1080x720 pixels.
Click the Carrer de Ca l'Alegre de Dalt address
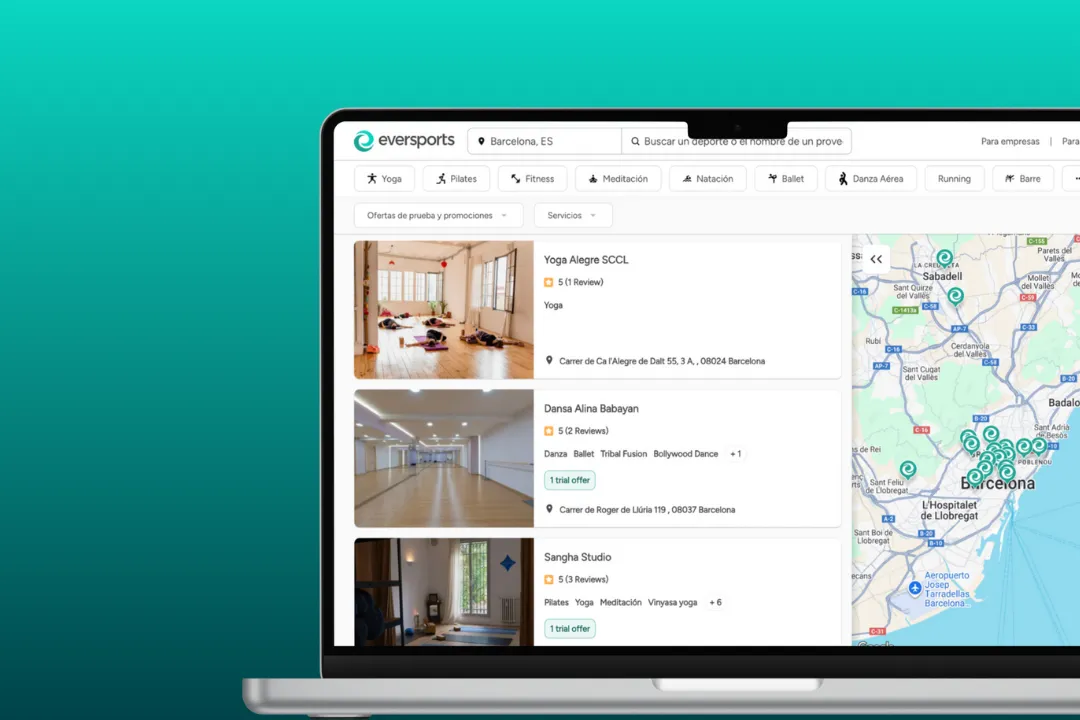tap(662, 361)
